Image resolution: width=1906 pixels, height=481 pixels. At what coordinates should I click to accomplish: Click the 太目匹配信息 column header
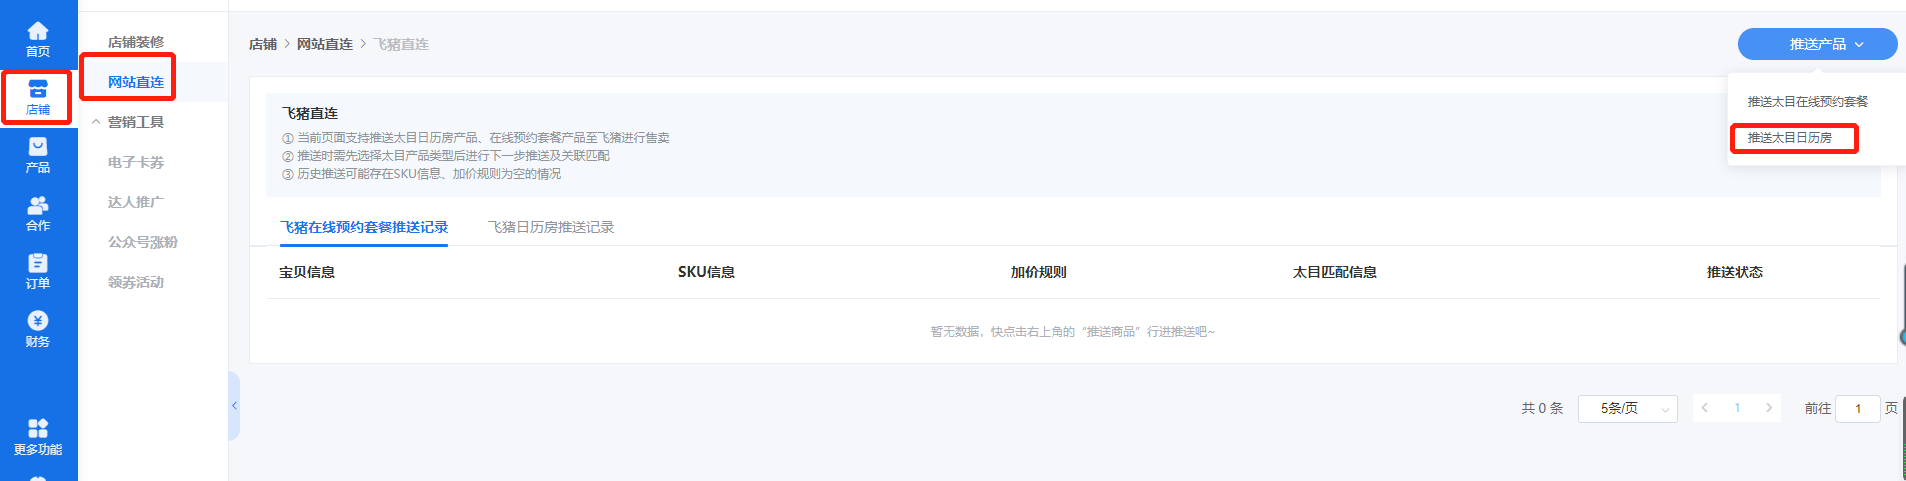pyautogui.click(x=1335, y=272)
